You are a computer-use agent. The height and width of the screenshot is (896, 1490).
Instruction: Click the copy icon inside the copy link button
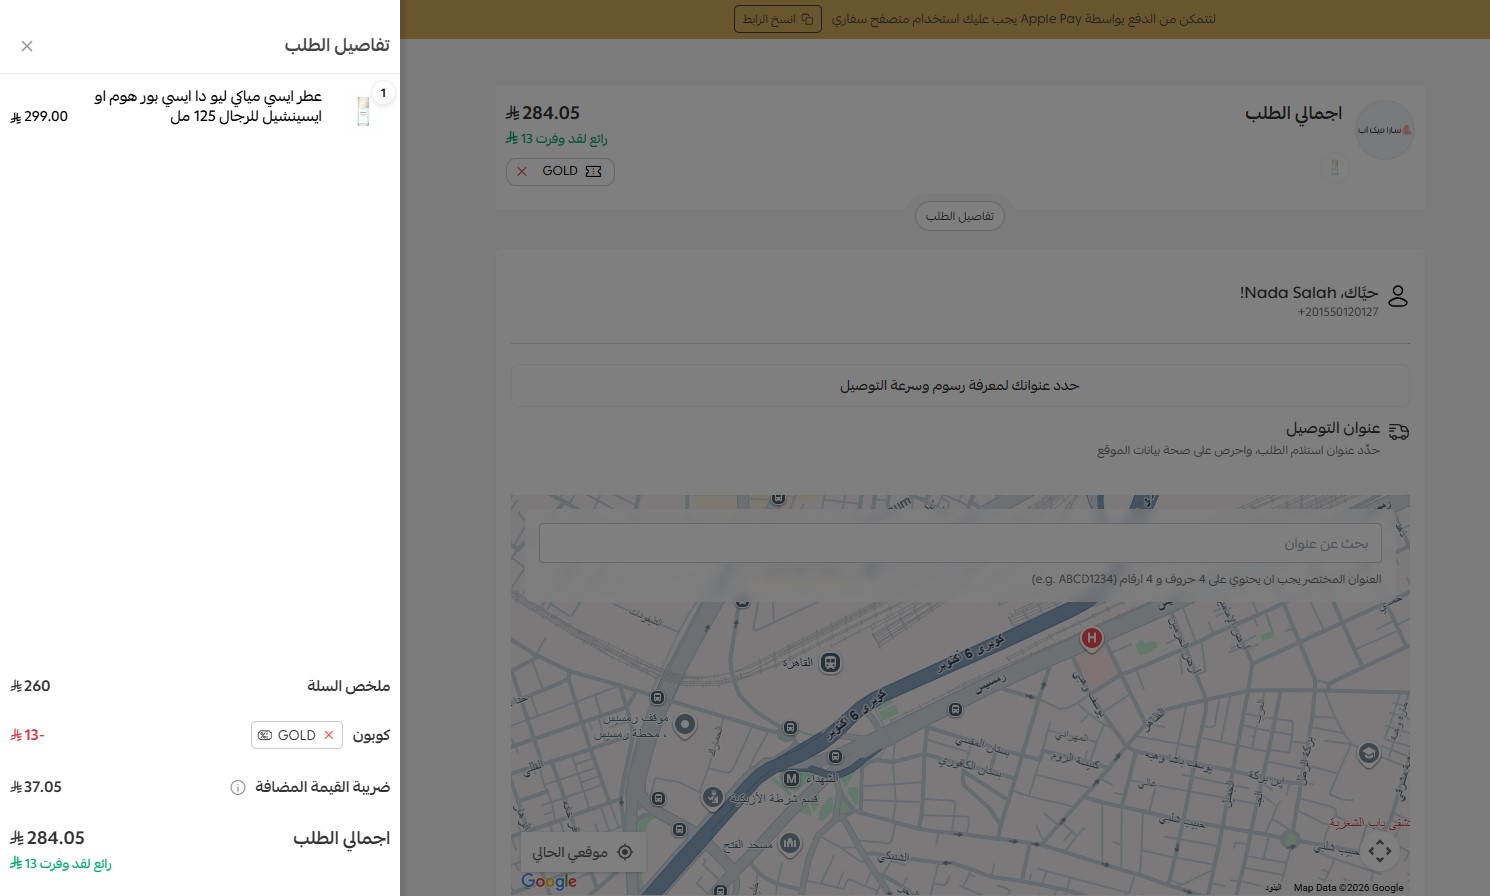(x=807, y=19)
